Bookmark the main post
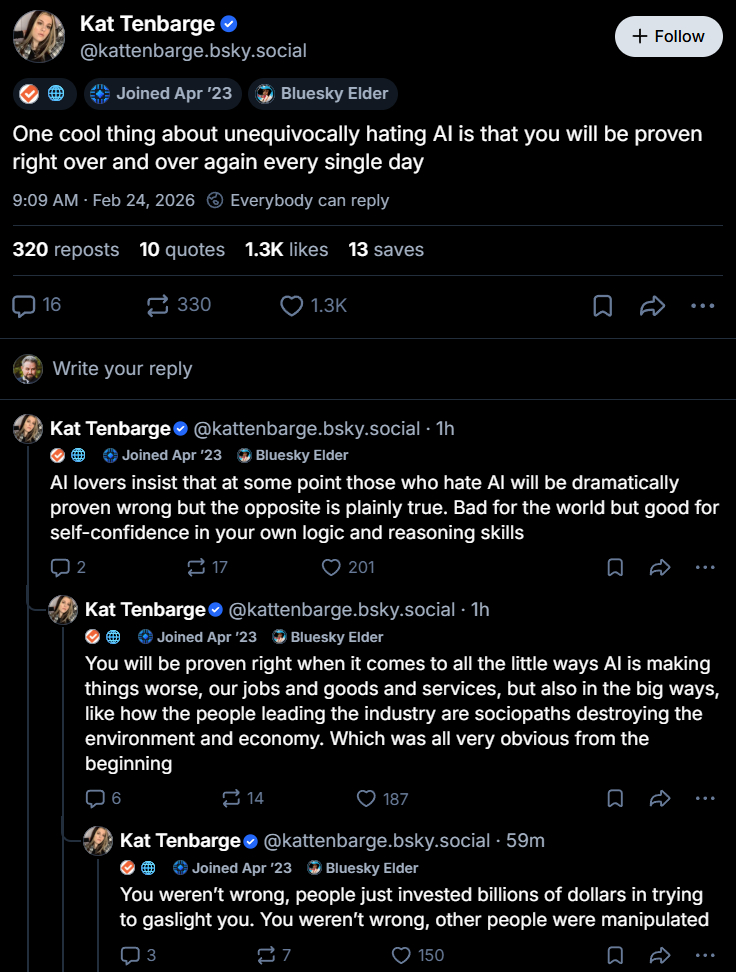The image size is (736, 972). coord(603,305)
